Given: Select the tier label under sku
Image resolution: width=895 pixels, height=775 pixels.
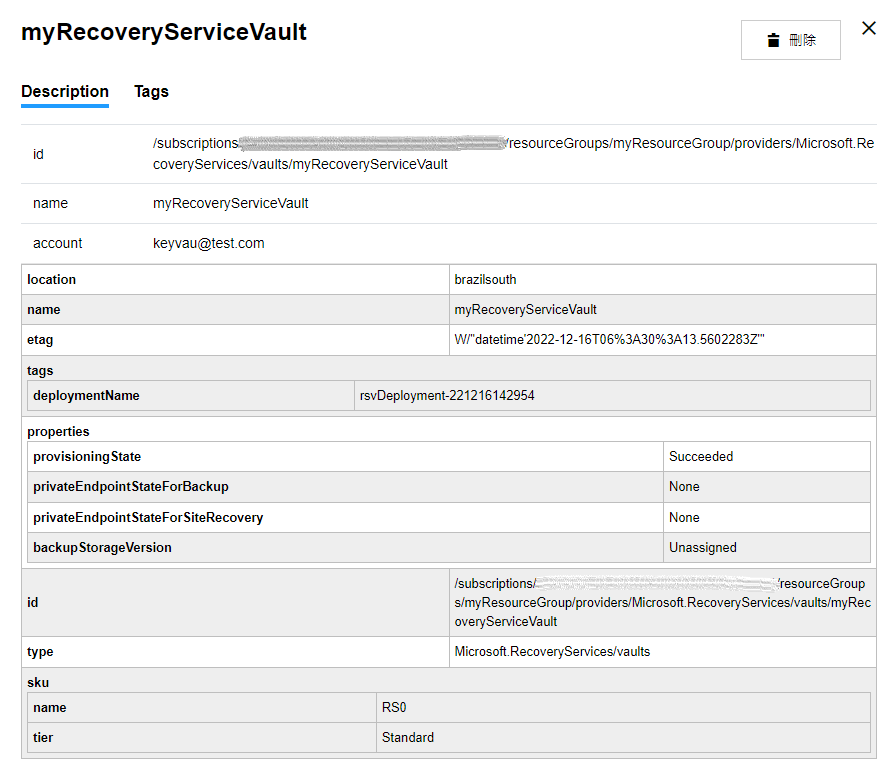Looking at the screenshot, I should (x=43, y=738).
